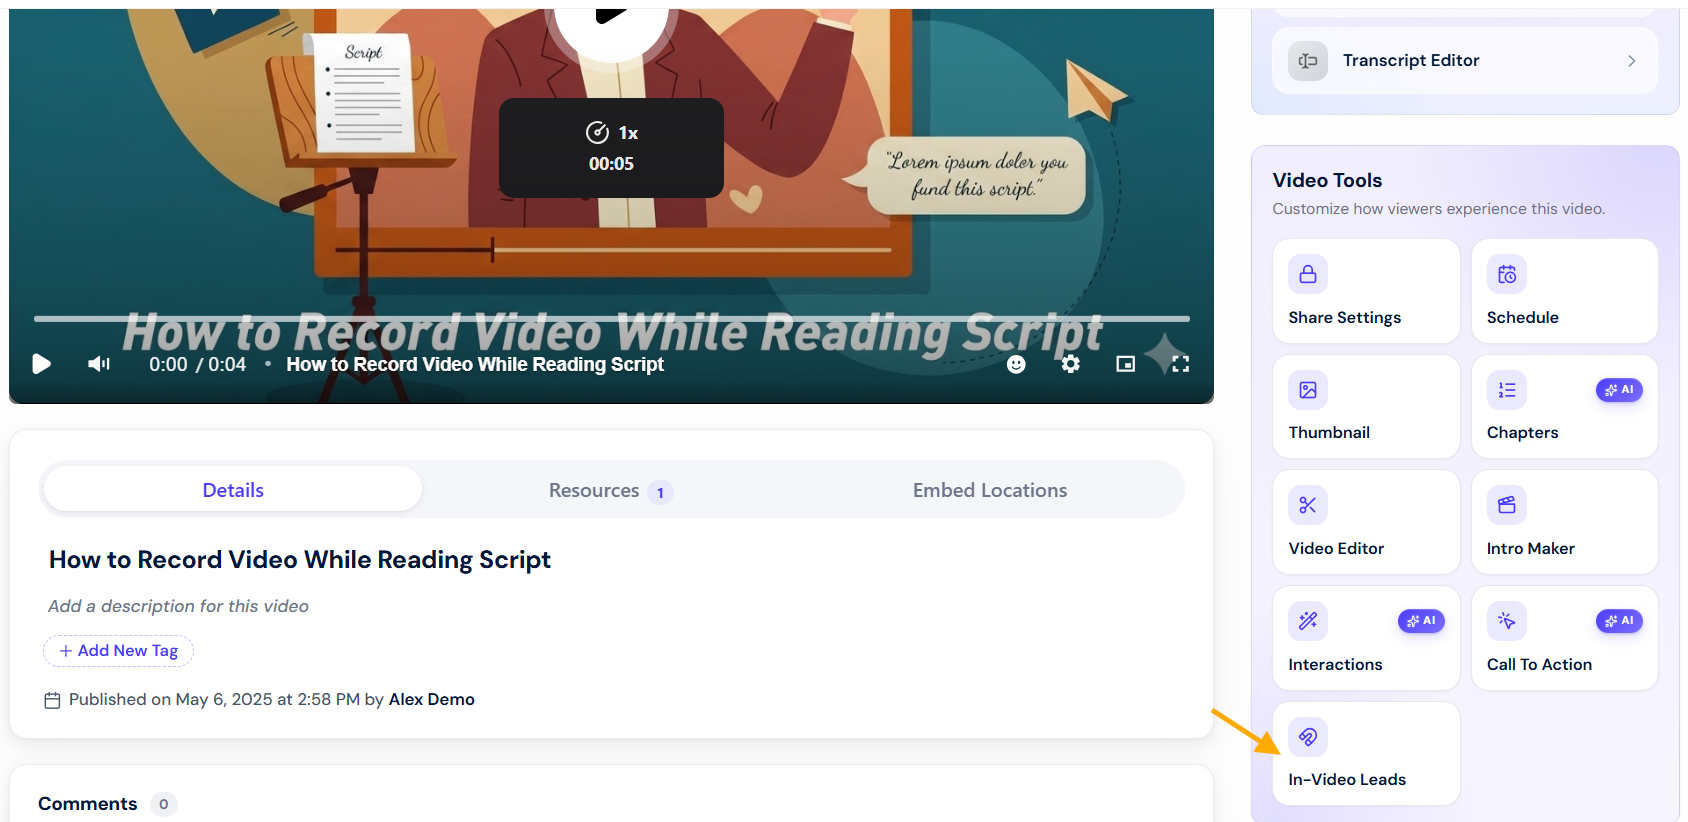The width and height of the screenshot is (1688, 822).
Task: Click the clapperboard Intro Maker icon
Action: pos(1507,505)
